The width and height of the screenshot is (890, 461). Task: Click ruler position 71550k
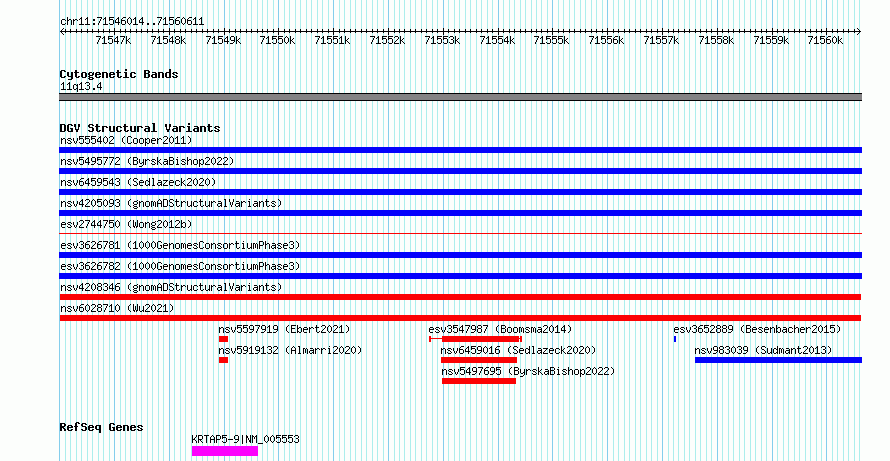[278, 40]
